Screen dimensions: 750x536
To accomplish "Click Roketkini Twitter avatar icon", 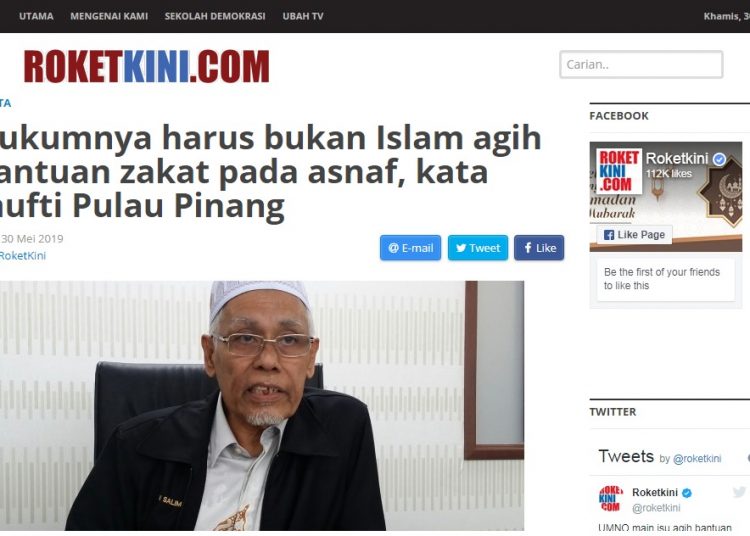I will point(611,498).
